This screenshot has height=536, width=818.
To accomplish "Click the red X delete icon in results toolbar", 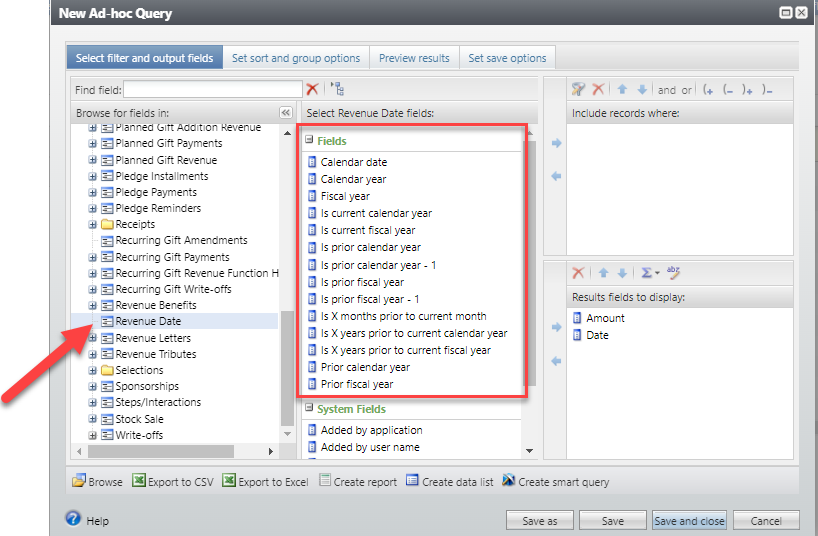I will [578, 272].
